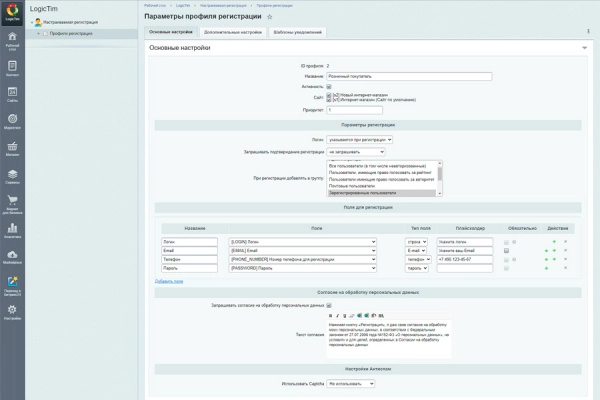The width and height of the screenshot is (600, 400).
Task: Add page to favorites with star icon
Action: point(269,17)
